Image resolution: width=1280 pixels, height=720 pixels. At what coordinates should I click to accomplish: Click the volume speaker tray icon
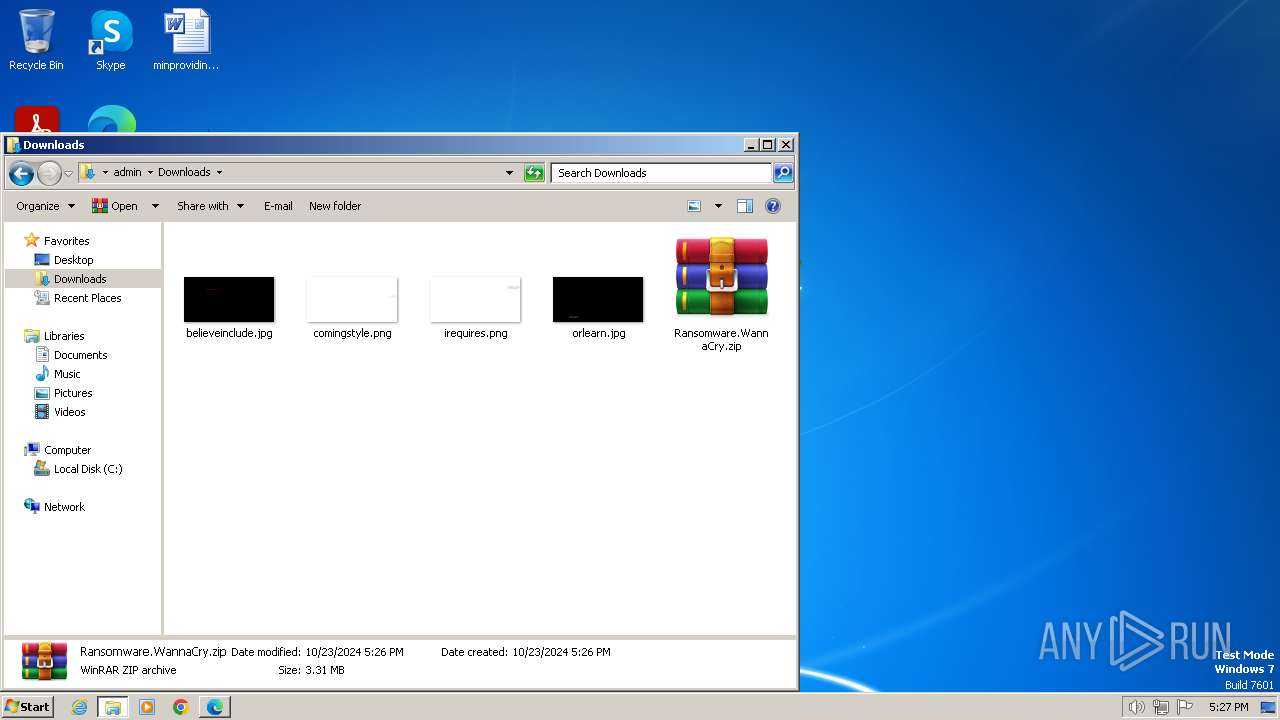coord(1136,707)
